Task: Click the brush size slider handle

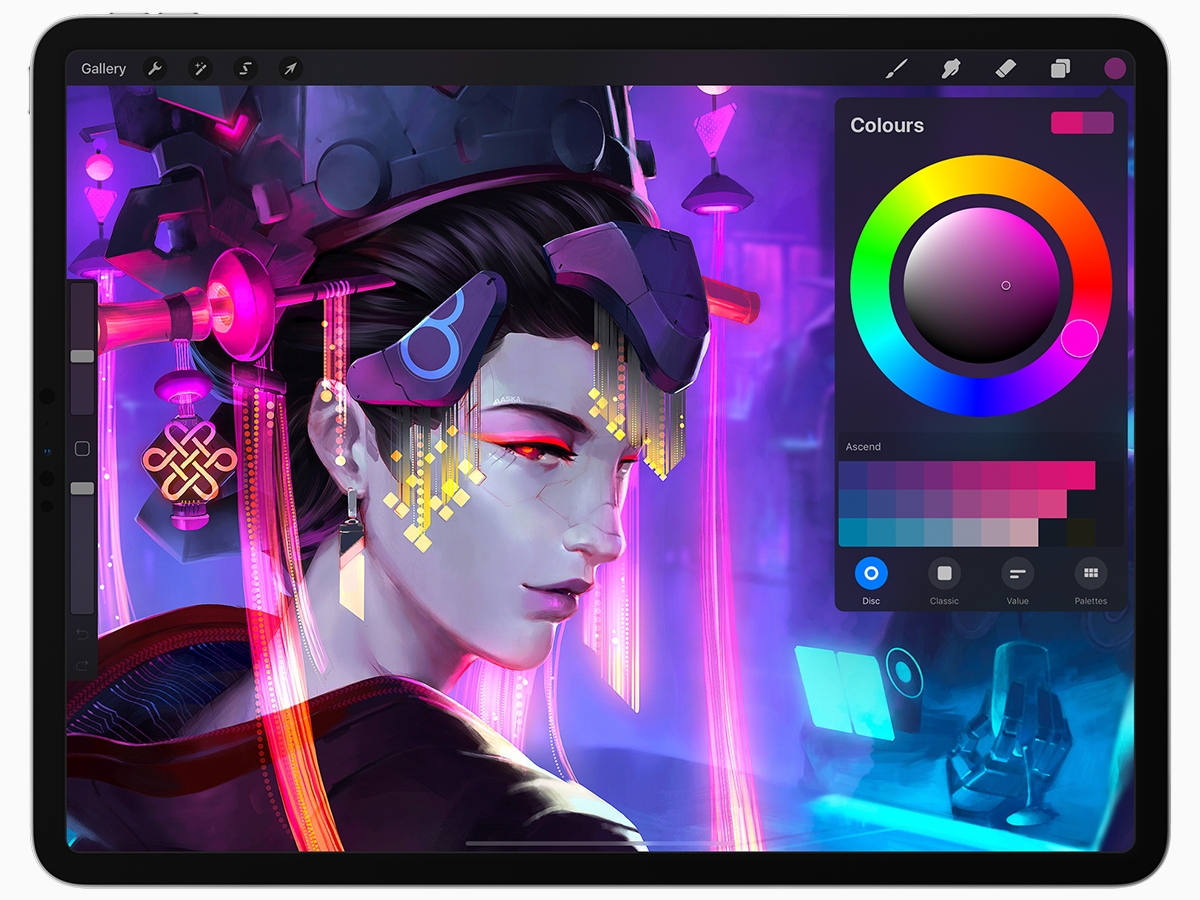Action: [x=82, y=356]
